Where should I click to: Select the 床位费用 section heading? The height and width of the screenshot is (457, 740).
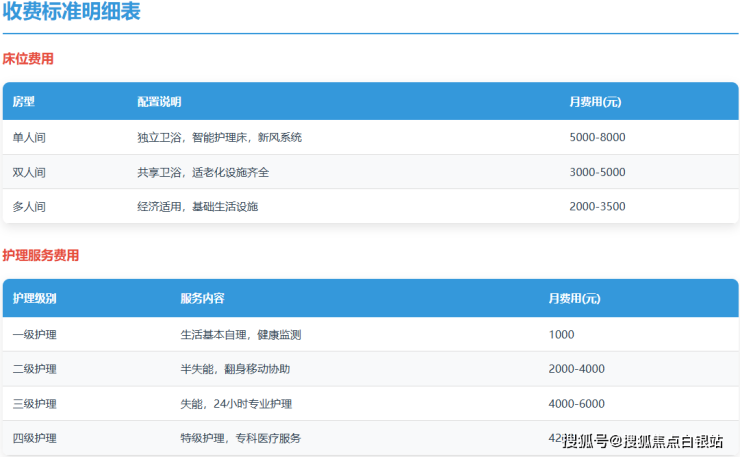pyautogui.click(x=28, y=59)
